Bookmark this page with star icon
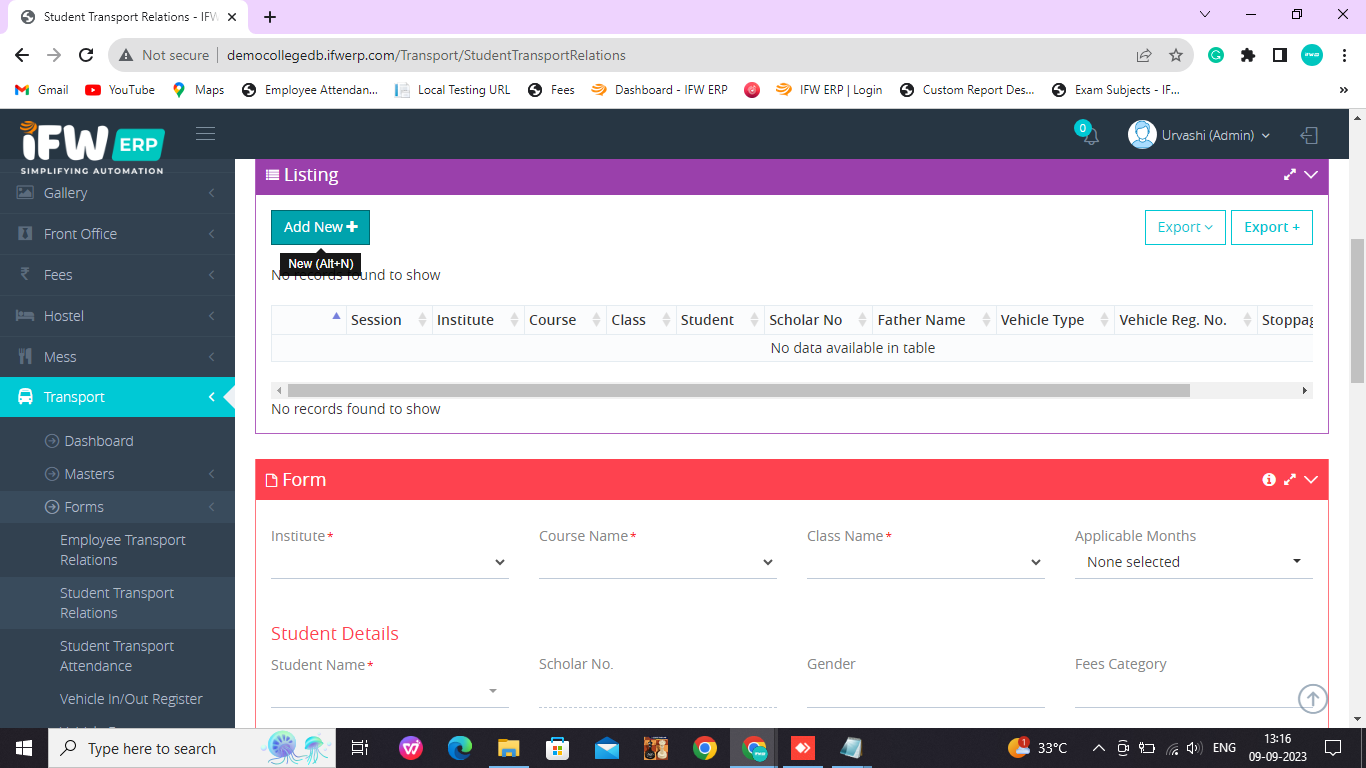 pos(1176,55)
